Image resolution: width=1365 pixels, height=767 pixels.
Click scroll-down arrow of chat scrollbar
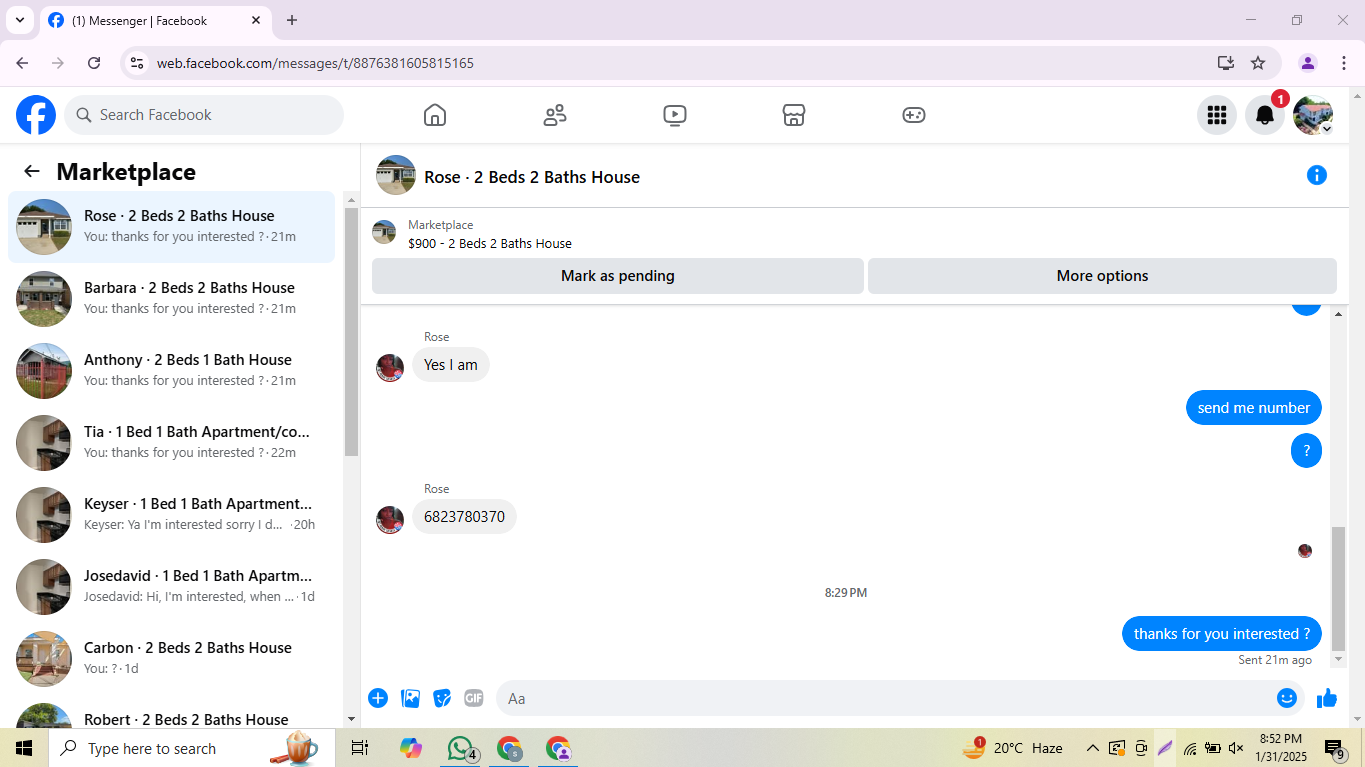[x=1338, y=660]
